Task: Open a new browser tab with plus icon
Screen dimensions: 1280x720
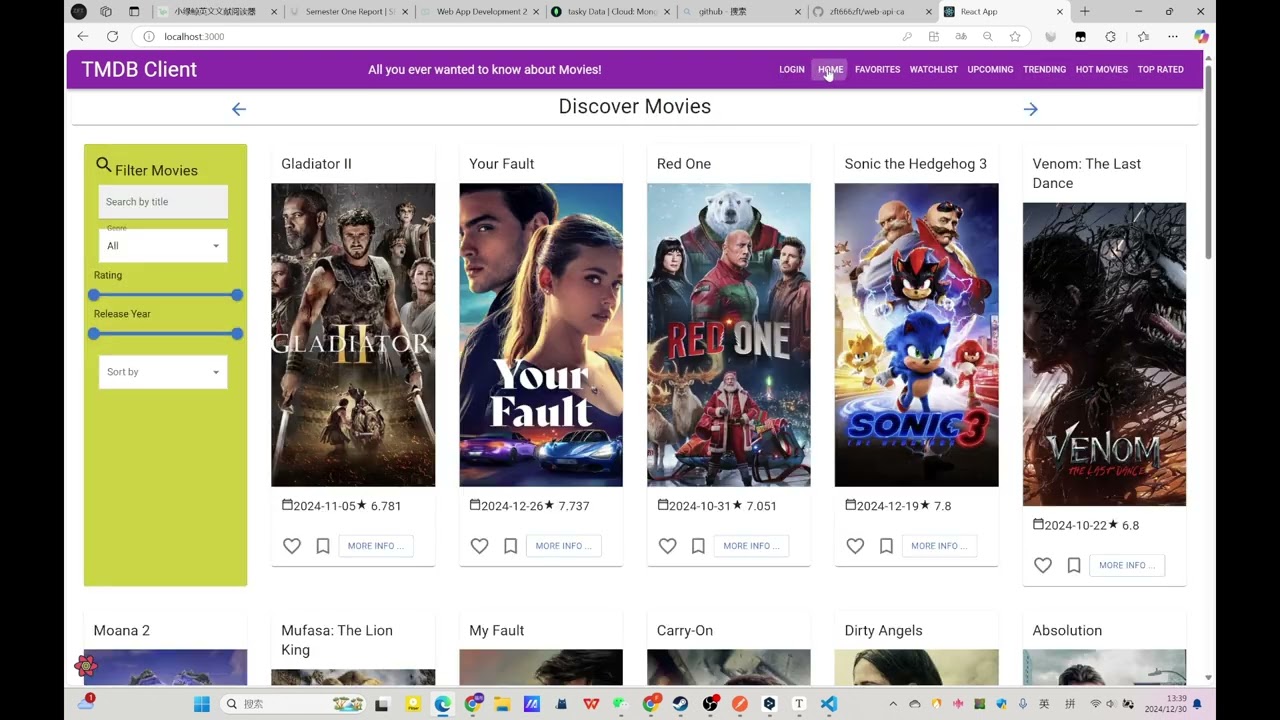Action: tap(1085, 11)
